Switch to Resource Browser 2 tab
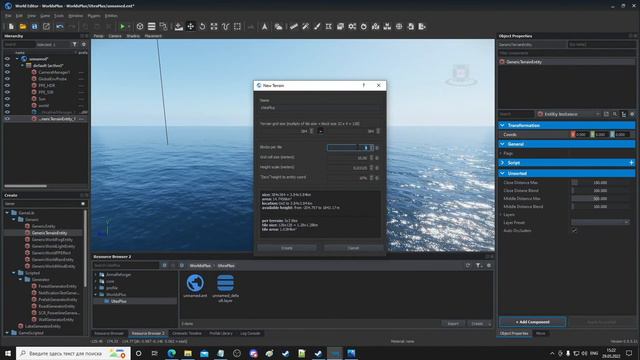The height and width of the screenshot is (360, 640). pyautogui.click(x=148, y=333)
